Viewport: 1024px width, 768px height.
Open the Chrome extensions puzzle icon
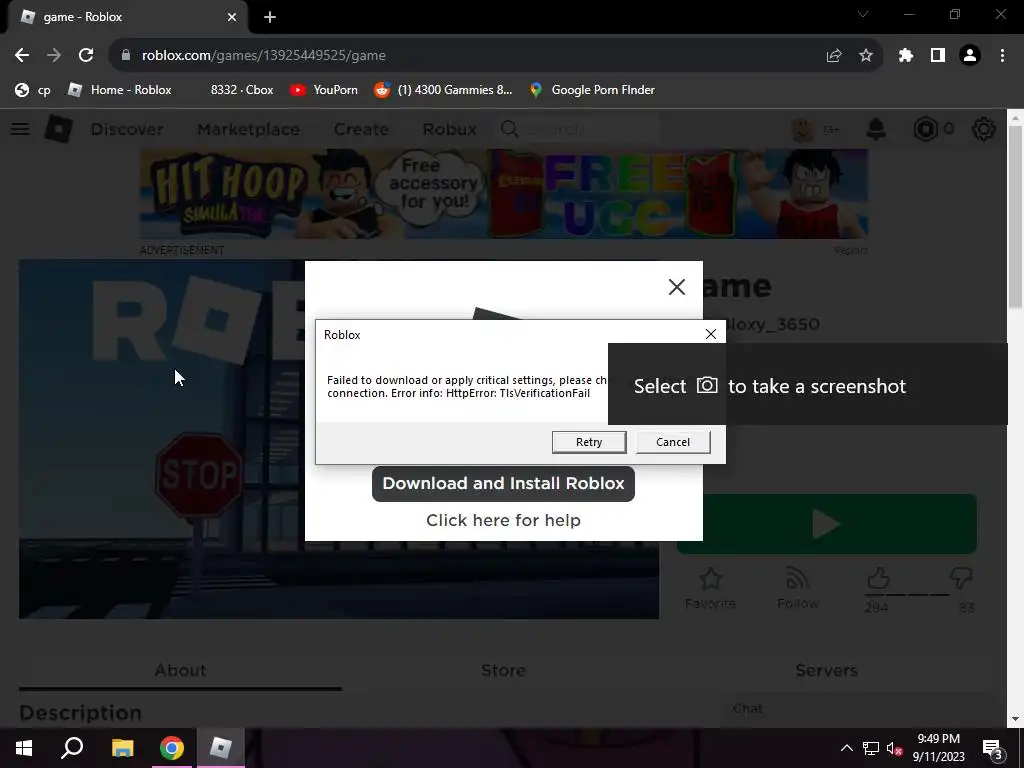905,56
